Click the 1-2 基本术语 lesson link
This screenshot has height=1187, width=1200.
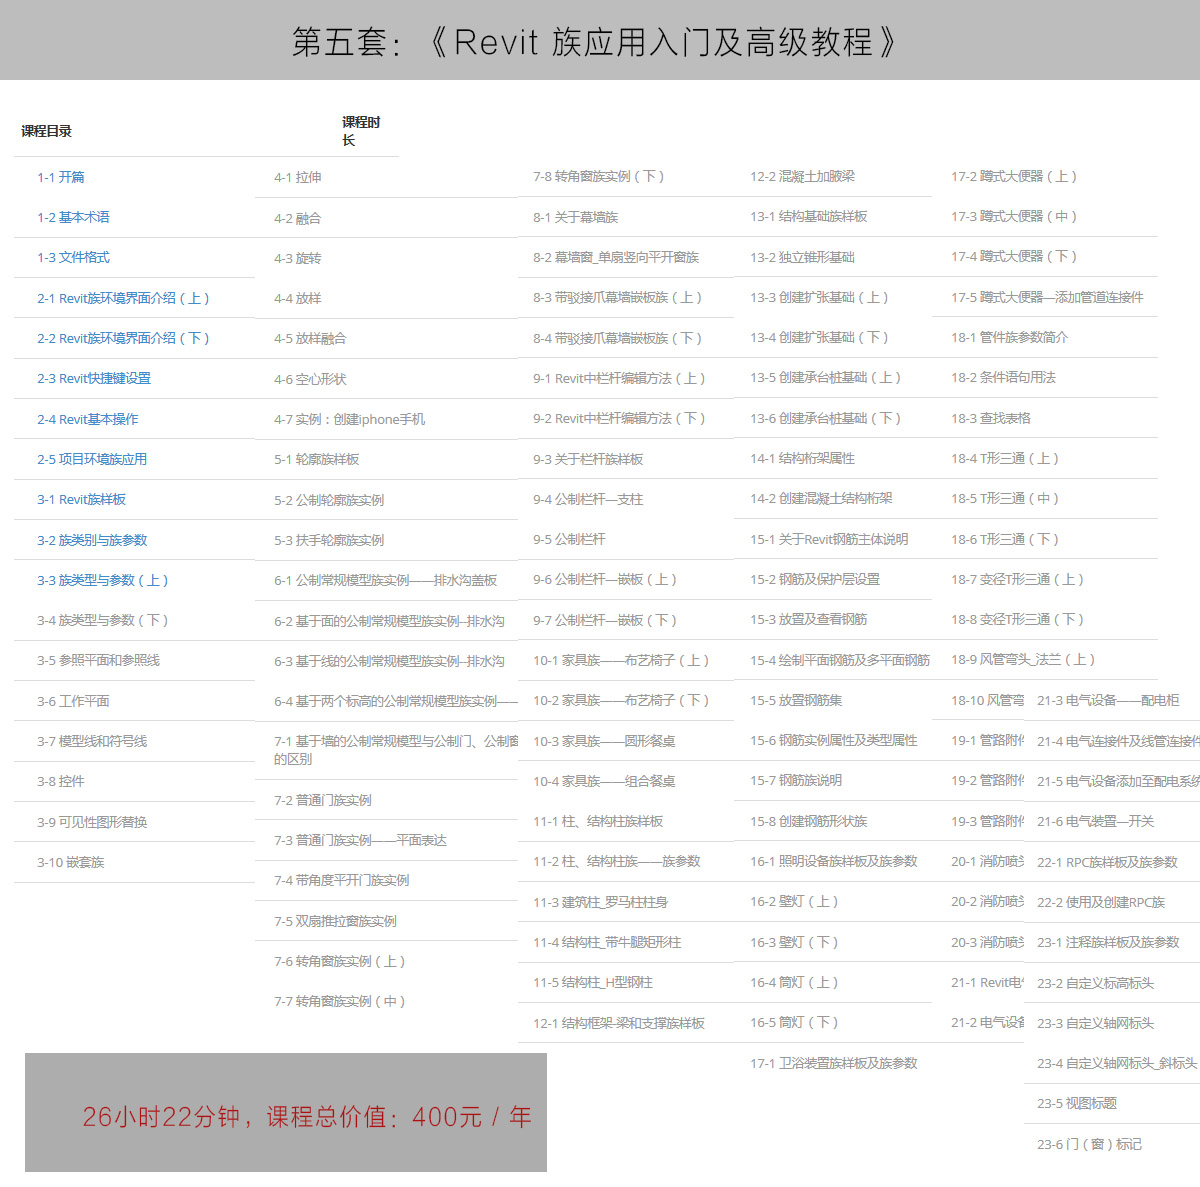[73, 217]
